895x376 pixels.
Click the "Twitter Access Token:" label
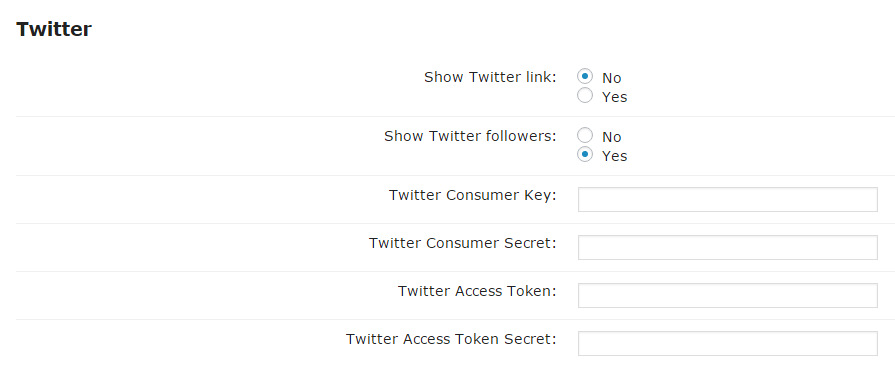pyautogui.click(x=477, y=291)
